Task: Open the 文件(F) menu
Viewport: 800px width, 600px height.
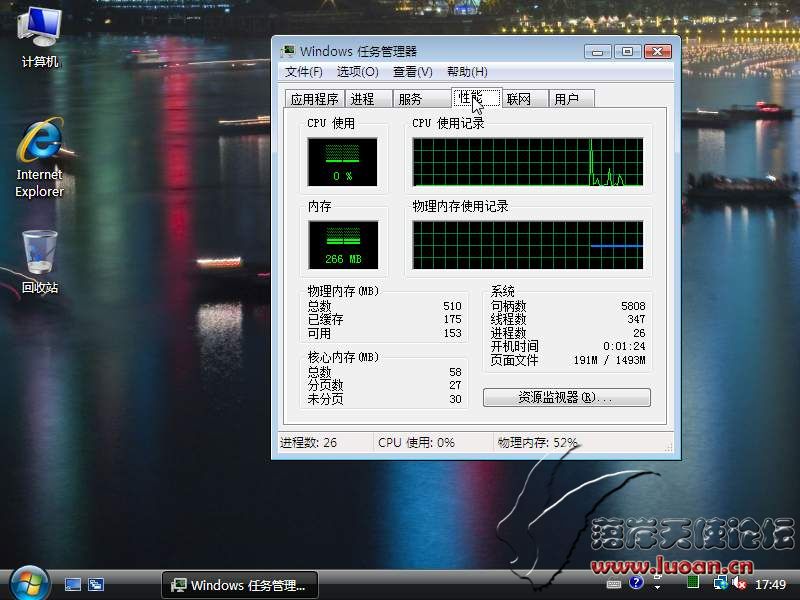Action: point(304,72)
